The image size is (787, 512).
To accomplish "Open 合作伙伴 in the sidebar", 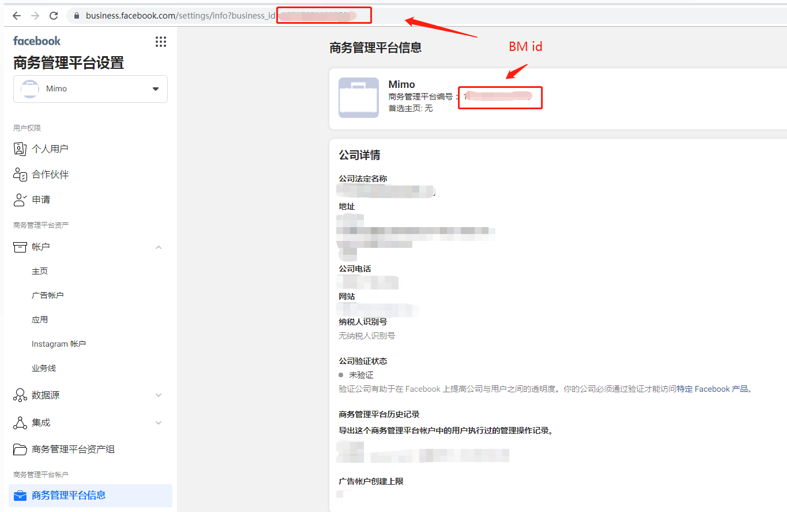I will tap(50, 174).
